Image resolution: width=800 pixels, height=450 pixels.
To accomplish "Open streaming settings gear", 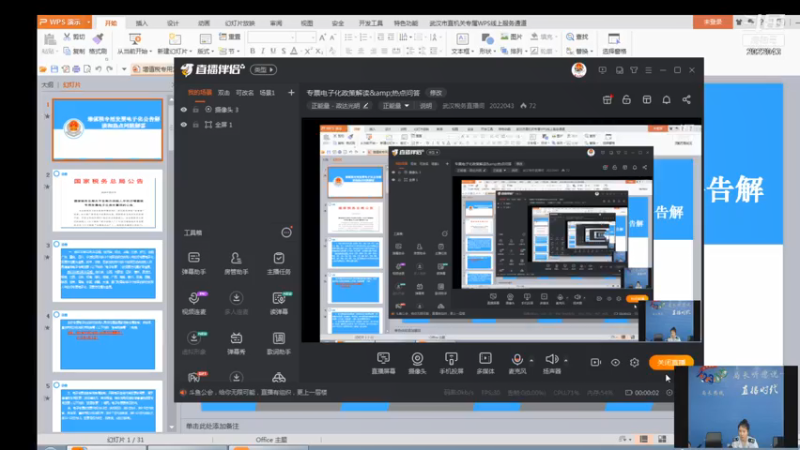I will (634, 362).
